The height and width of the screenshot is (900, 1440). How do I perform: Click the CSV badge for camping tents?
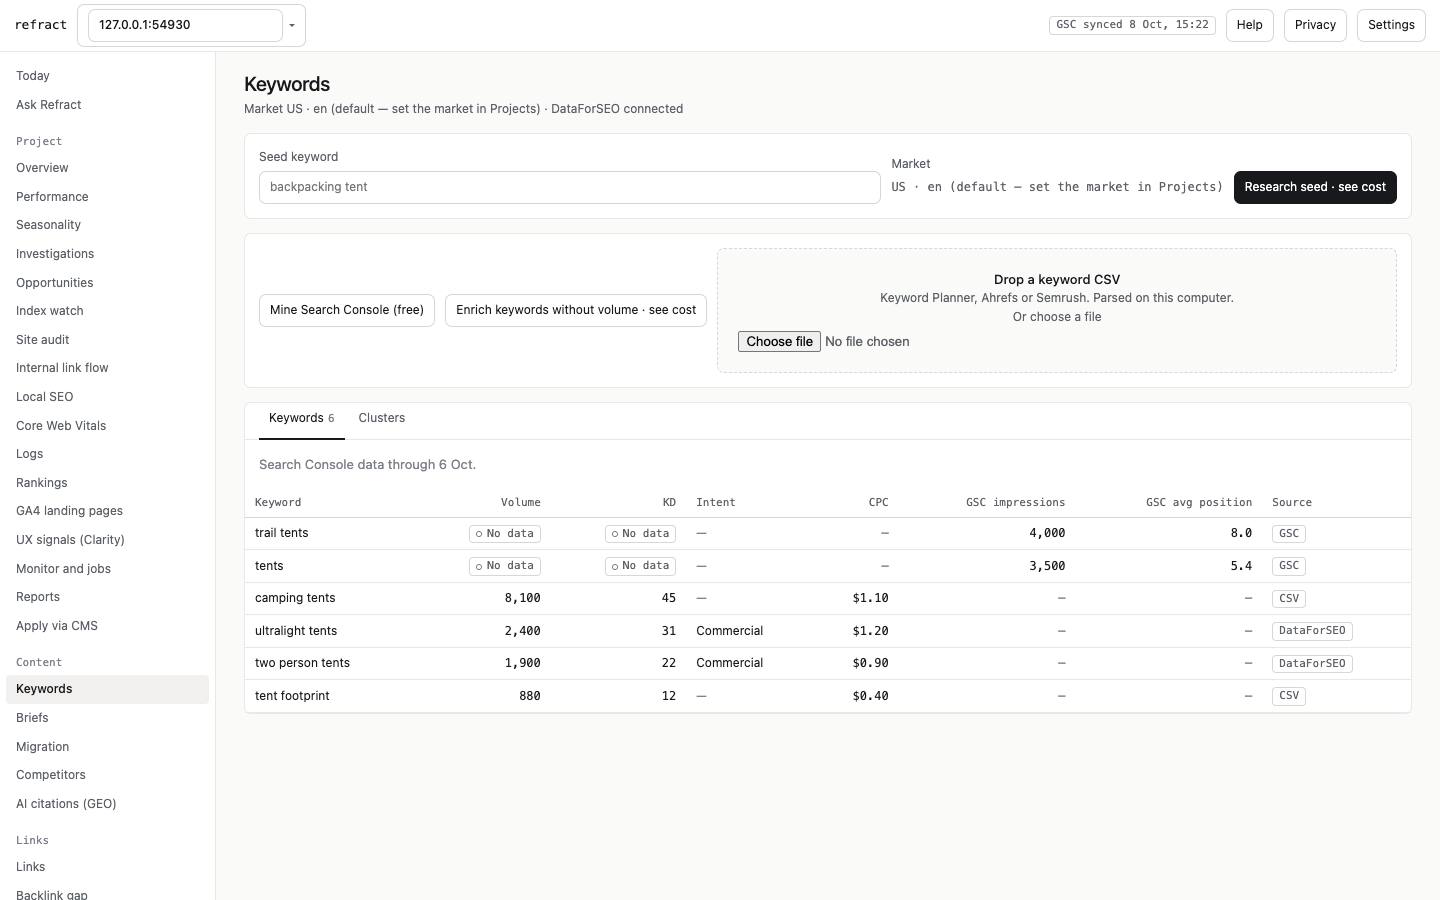tap(1289, 599)
